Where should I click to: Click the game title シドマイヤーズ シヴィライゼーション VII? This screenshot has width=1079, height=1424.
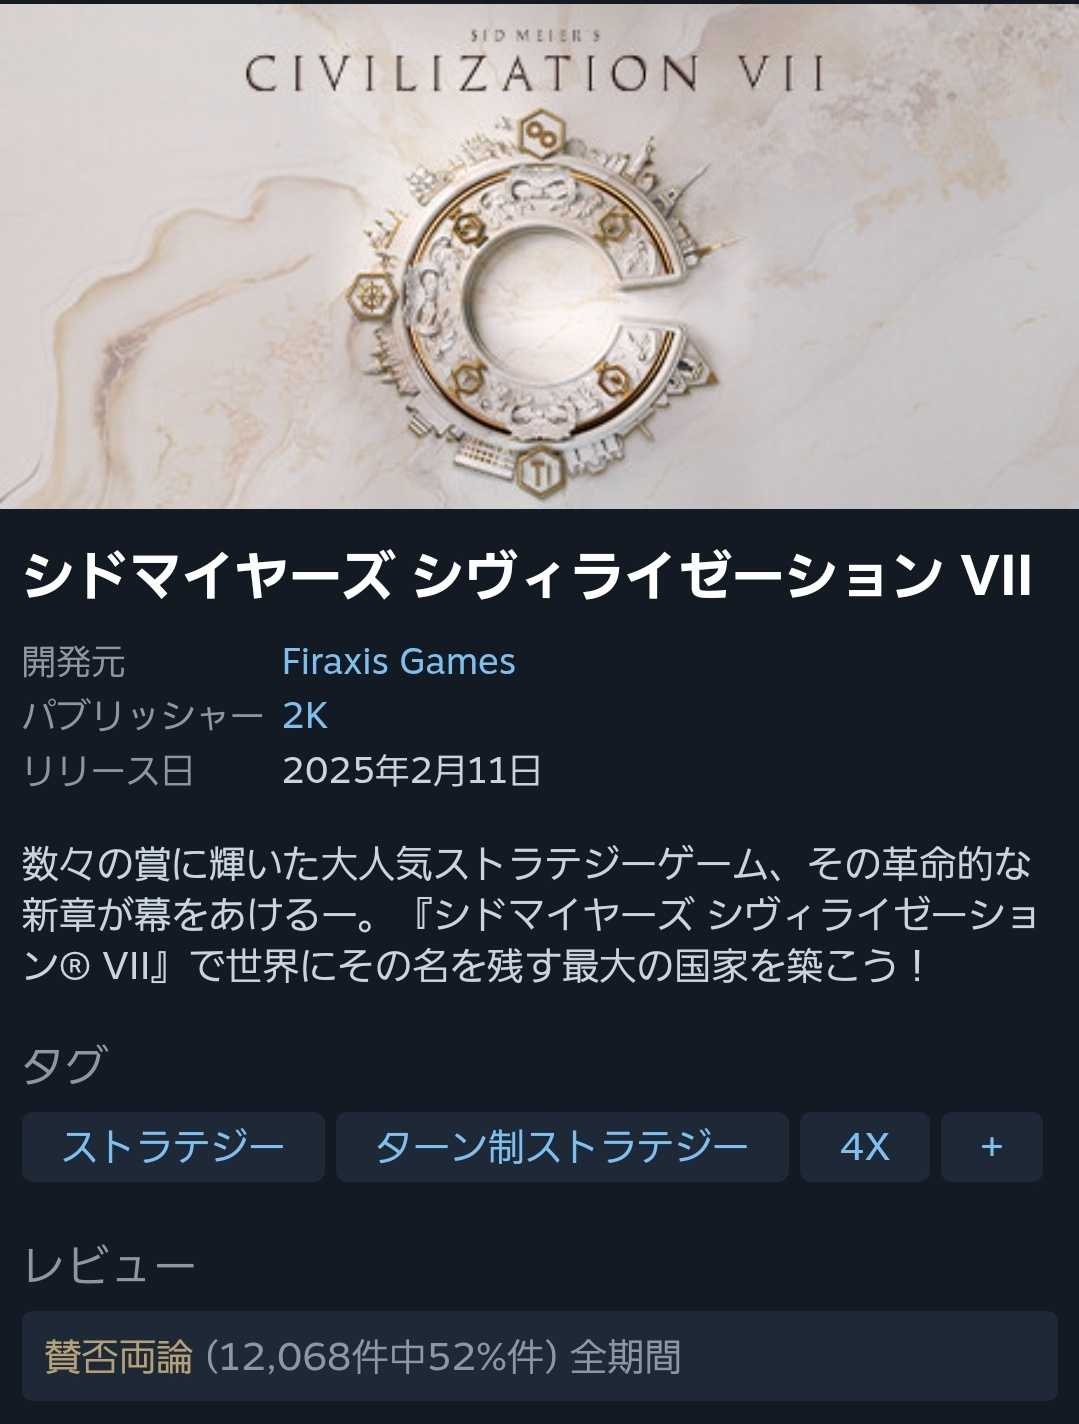(527, 577)
